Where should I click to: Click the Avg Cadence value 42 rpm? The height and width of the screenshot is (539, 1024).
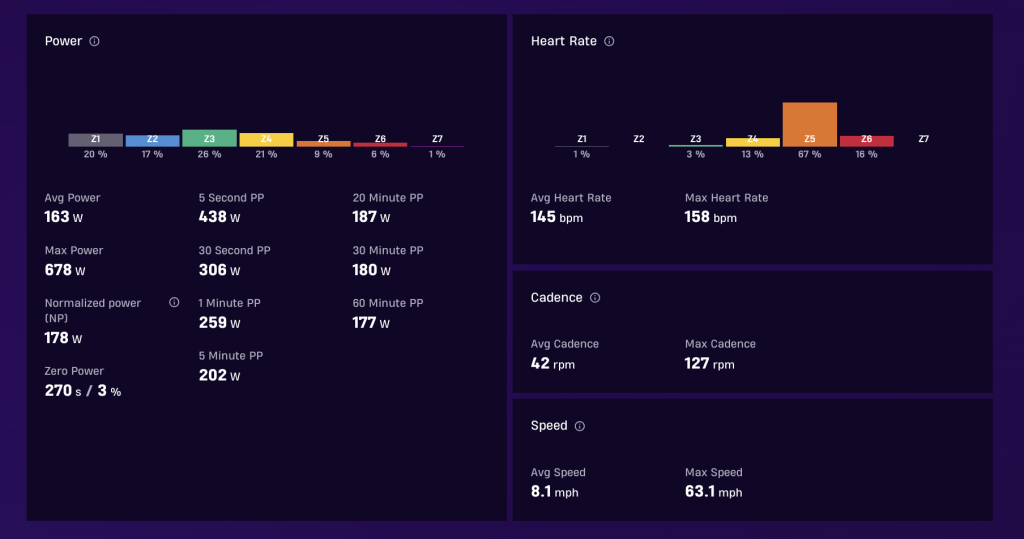[552, 363]
